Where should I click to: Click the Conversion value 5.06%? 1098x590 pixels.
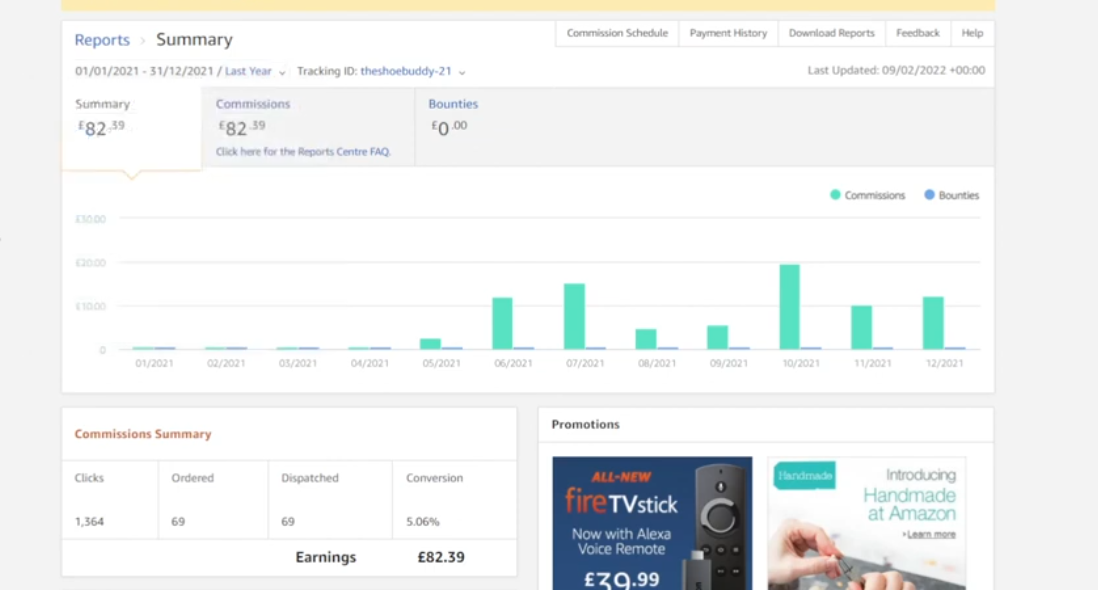[x=422, y=521]
